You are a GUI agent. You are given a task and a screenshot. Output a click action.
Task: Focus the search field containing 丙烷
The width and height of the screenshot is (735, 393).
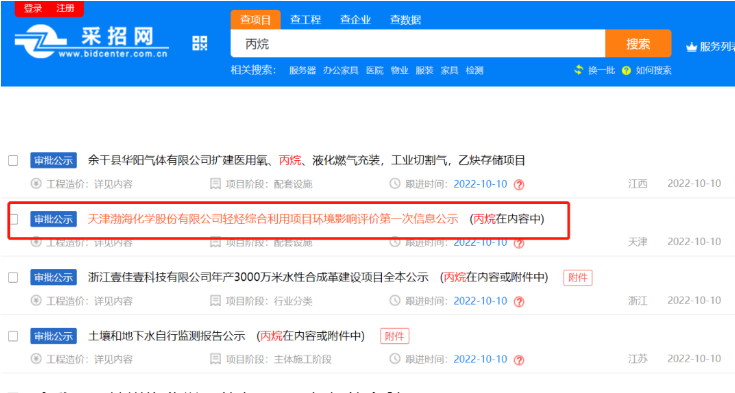418,44
